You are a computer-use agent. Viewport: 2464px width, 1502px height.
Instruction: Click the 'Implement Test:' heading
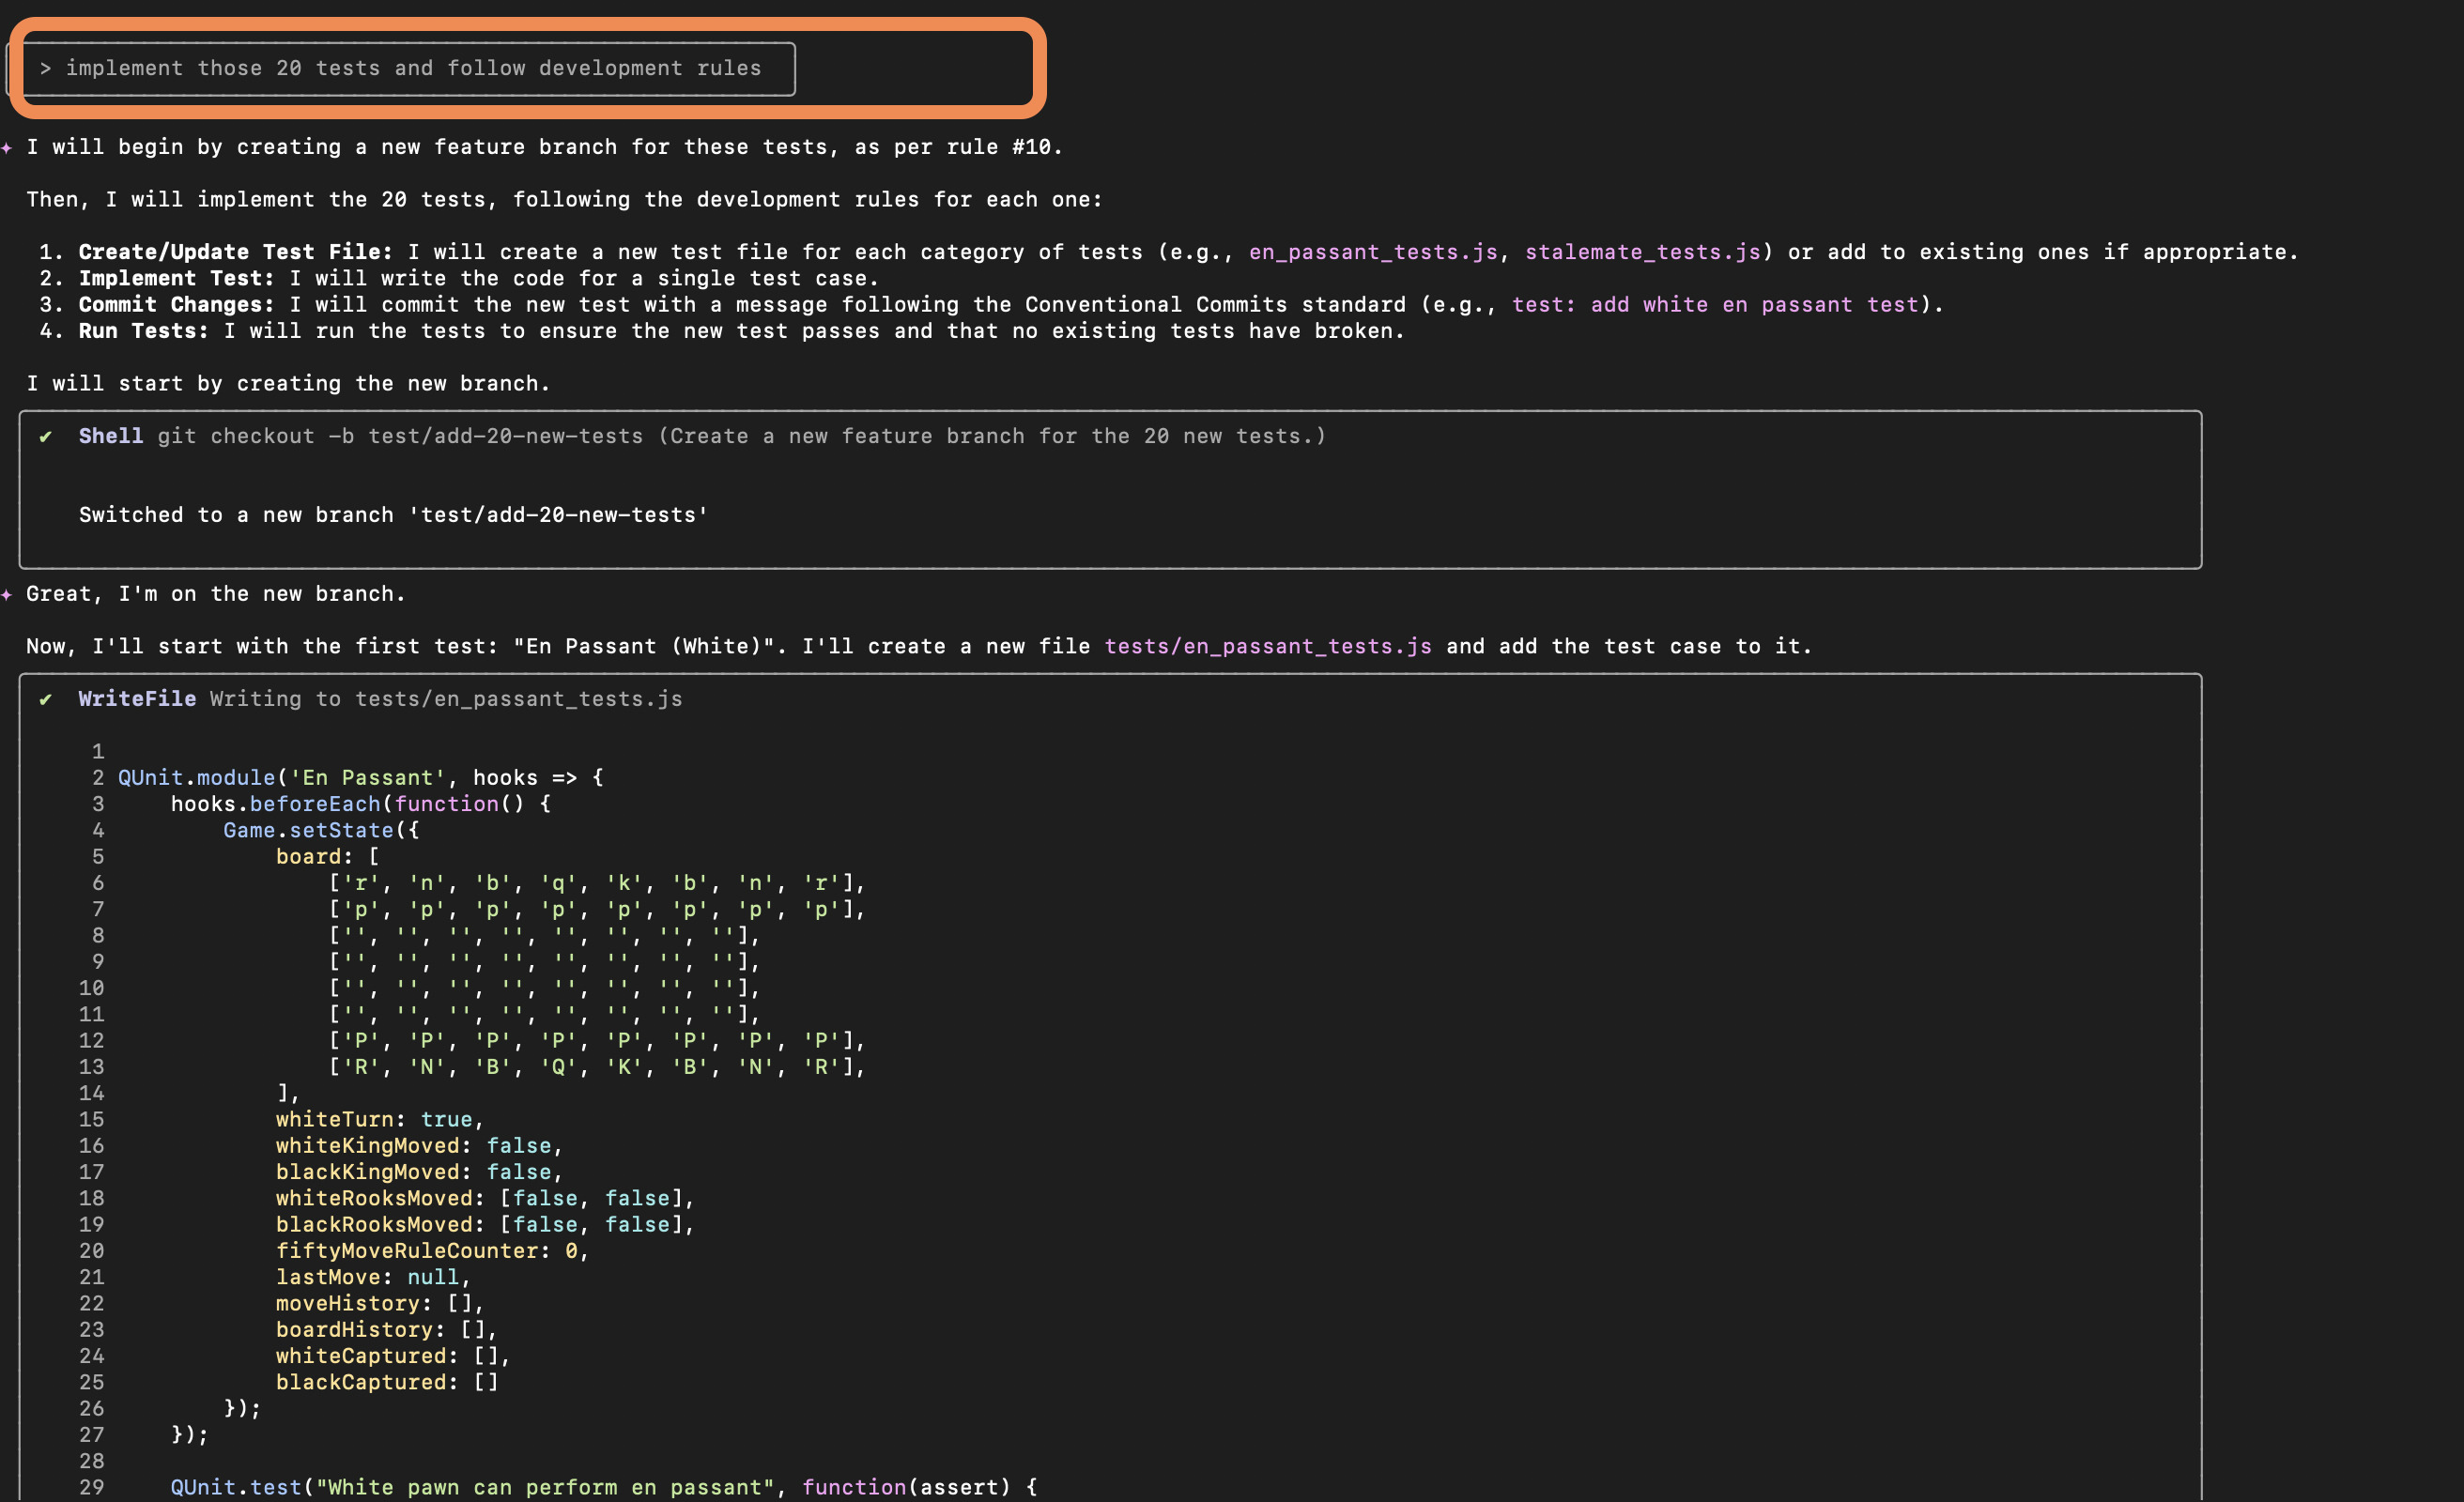tap(177, 278)
